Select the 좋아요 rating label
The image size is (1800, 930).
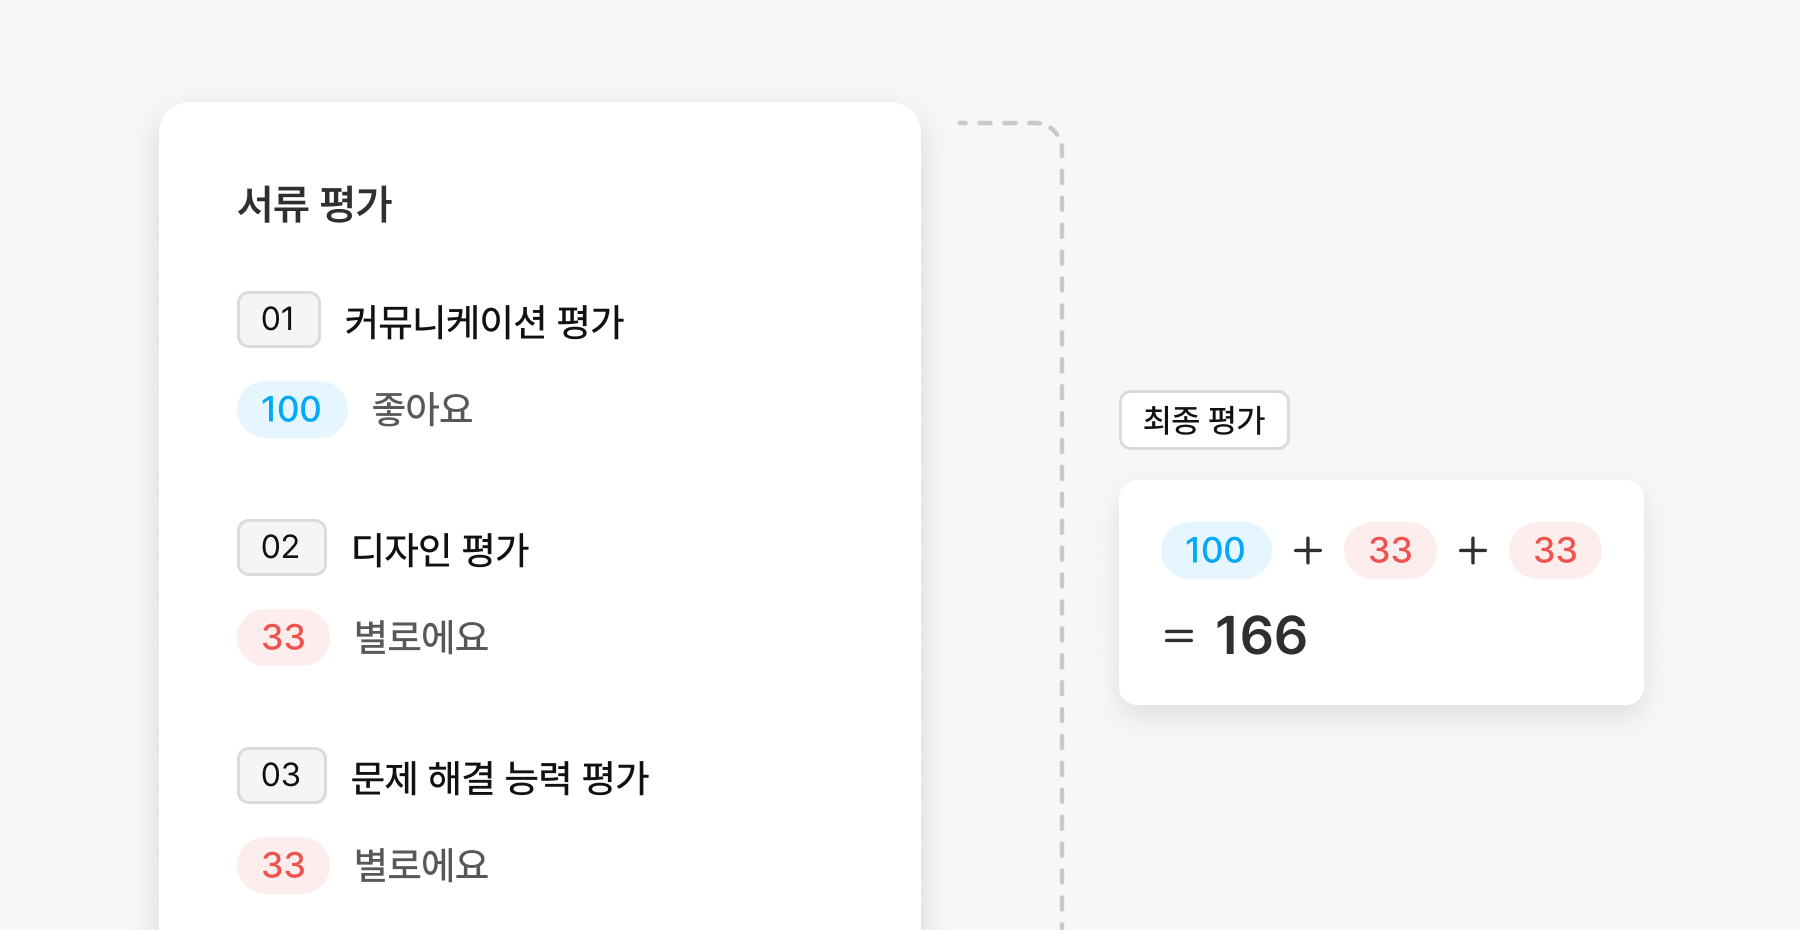422,409
